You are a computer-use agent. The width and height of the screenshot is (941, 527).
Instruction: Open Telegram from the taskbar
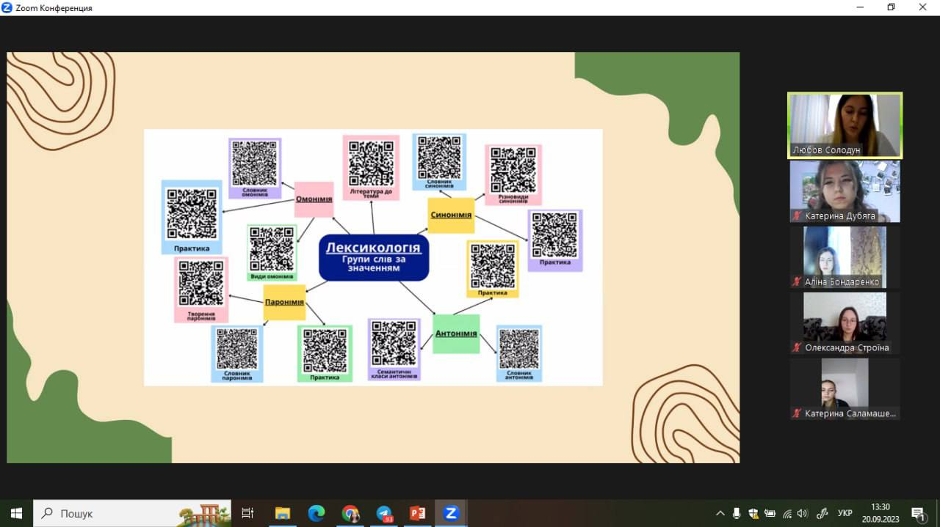coord(384,513)
